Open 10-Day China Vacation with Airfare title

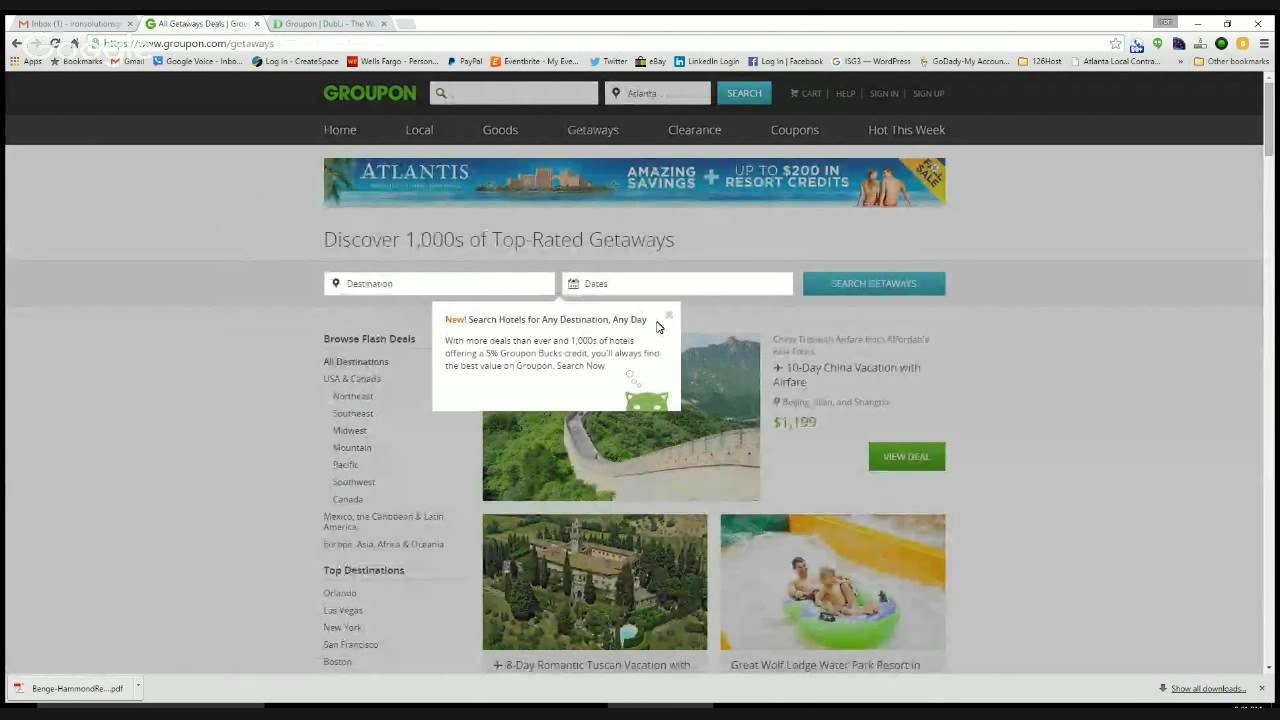(x=847, y=374)
